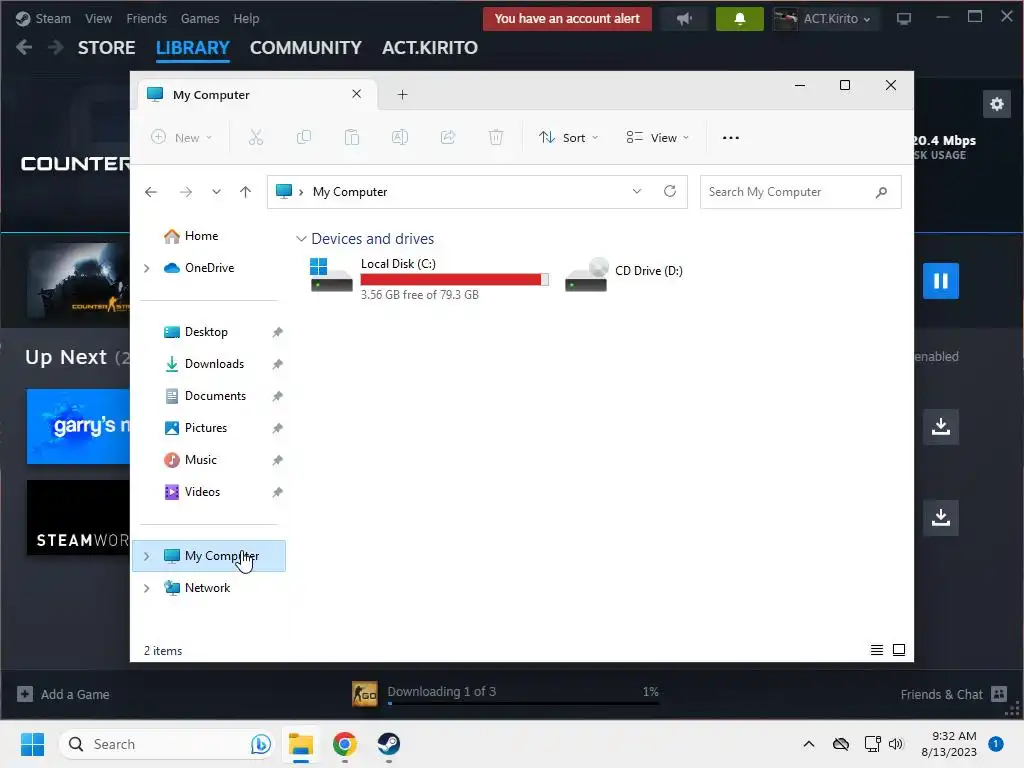Click download icon for Steamworks item
Viewport: 1024px width, 768px height.
(941, 518)
